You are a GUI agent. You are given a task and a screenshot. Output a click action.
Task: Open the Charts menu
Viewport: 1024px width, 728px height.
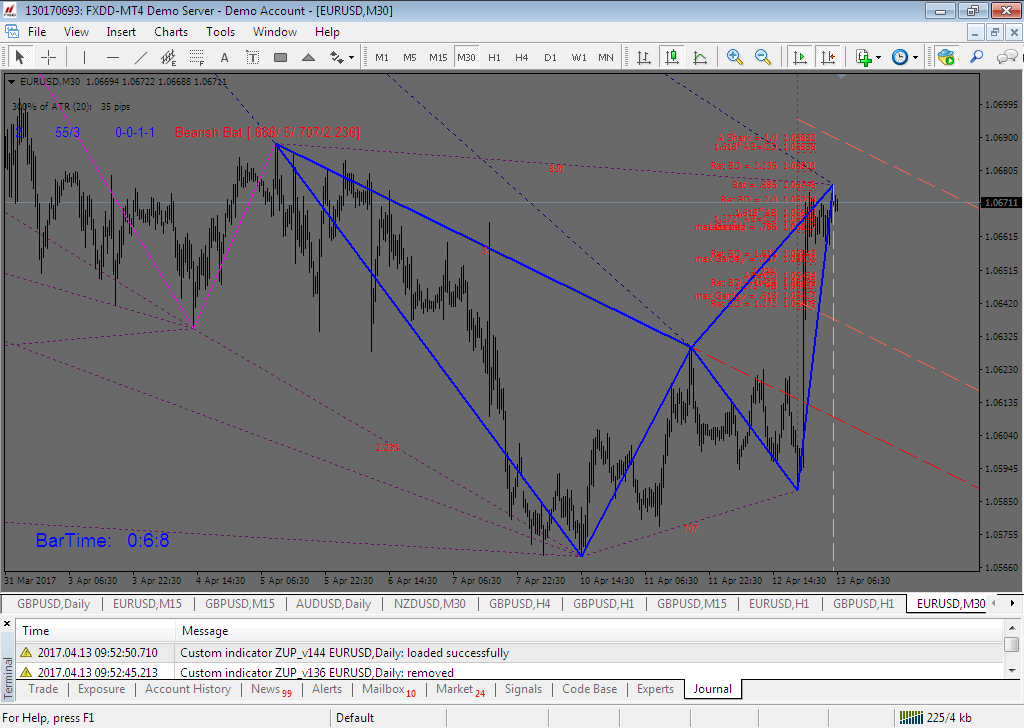(x=171, y=32)
